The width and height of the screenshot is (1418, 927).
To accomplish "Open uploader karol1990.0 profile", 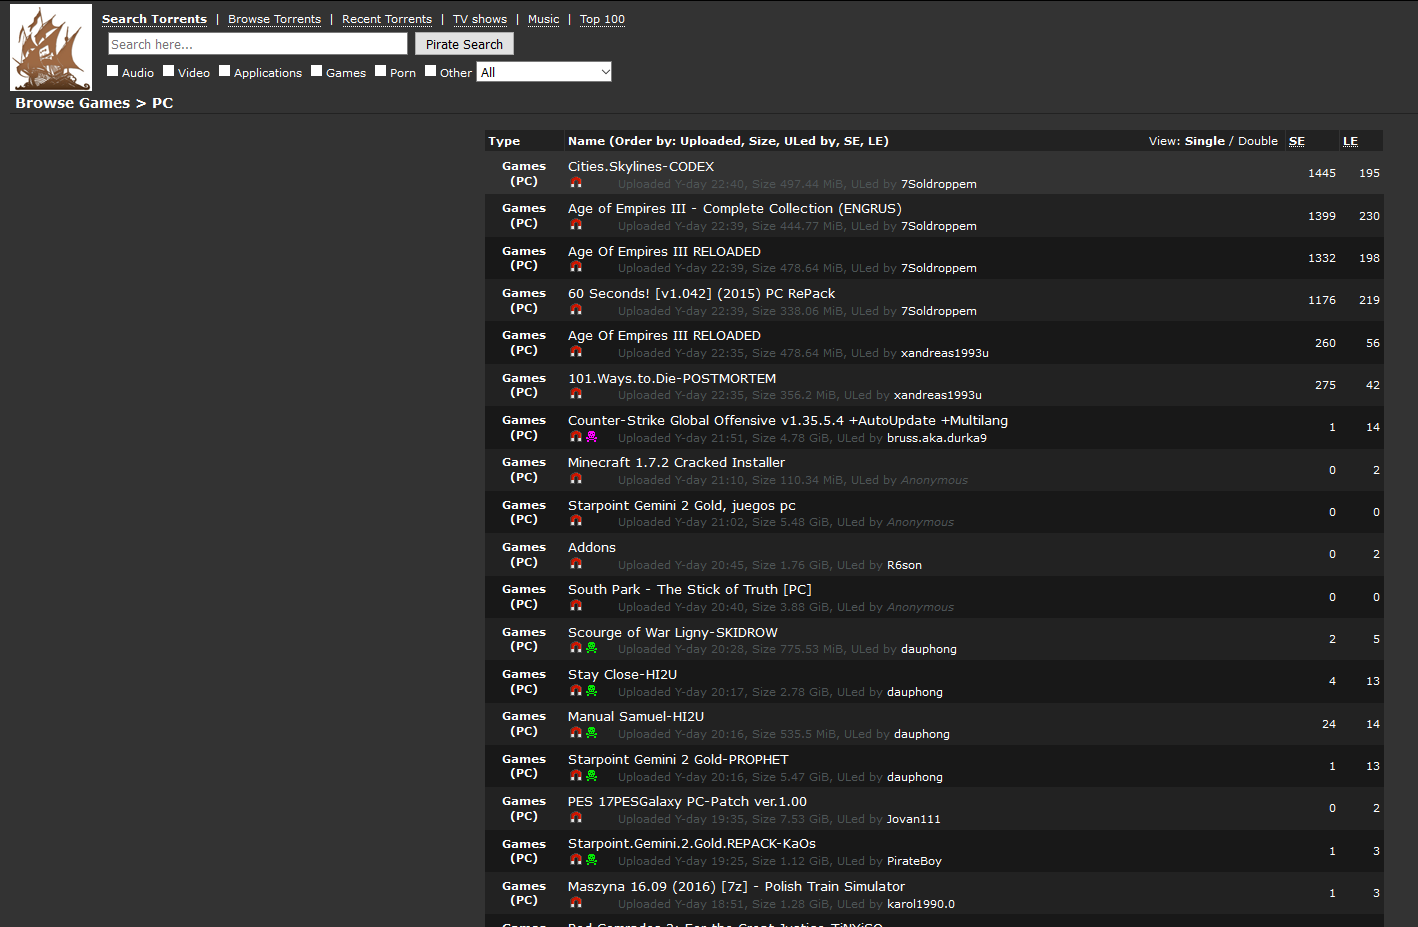I will 921,904.
